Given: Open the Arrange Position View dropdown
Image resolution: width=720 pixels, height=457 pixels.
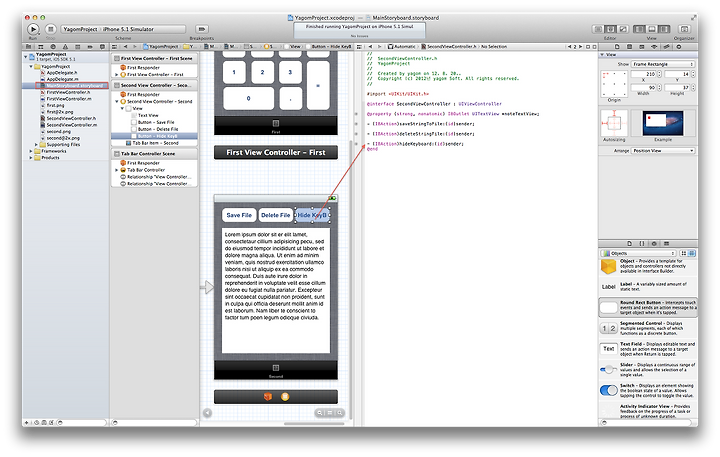Looking at the screenshot, I should point(663,151).
